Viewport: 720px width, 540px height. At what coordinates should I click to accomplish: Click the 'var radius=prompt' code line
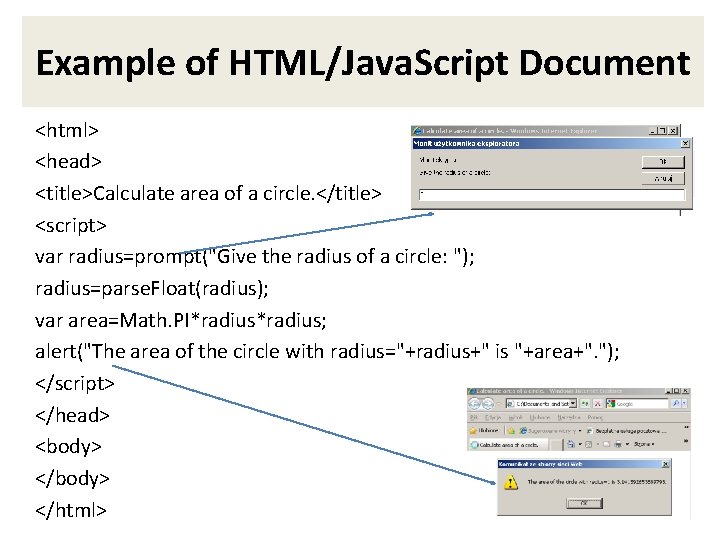(254, 256)
